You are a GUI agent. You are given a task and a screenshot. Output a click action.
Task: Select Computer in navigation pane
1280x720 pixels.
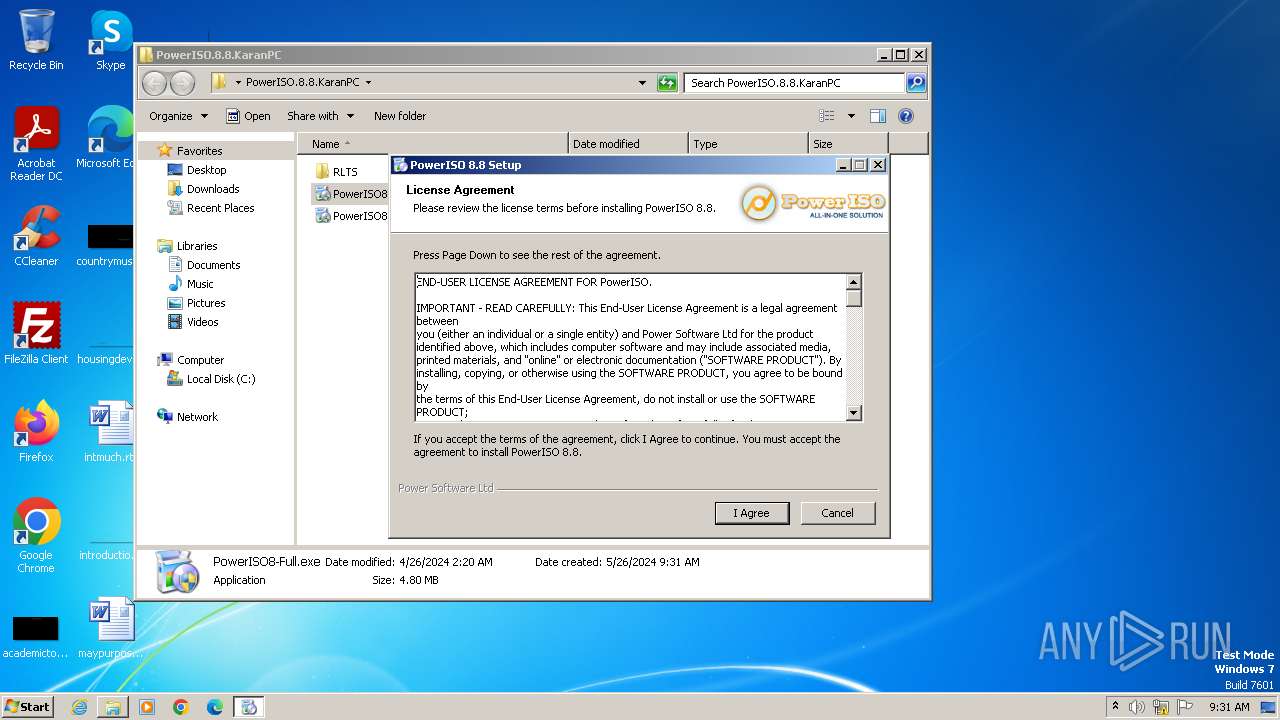tap(190, 360)
